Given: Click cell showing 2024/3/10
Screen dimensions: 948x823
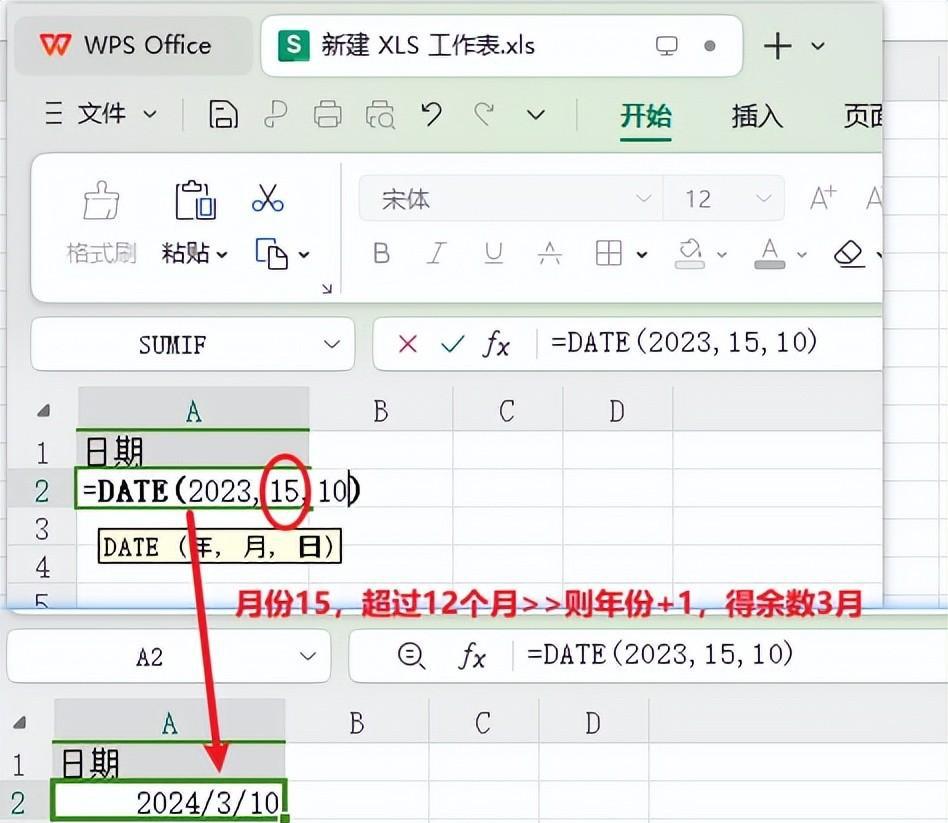Looking at the screenshot, I should (x=170, y=801).
